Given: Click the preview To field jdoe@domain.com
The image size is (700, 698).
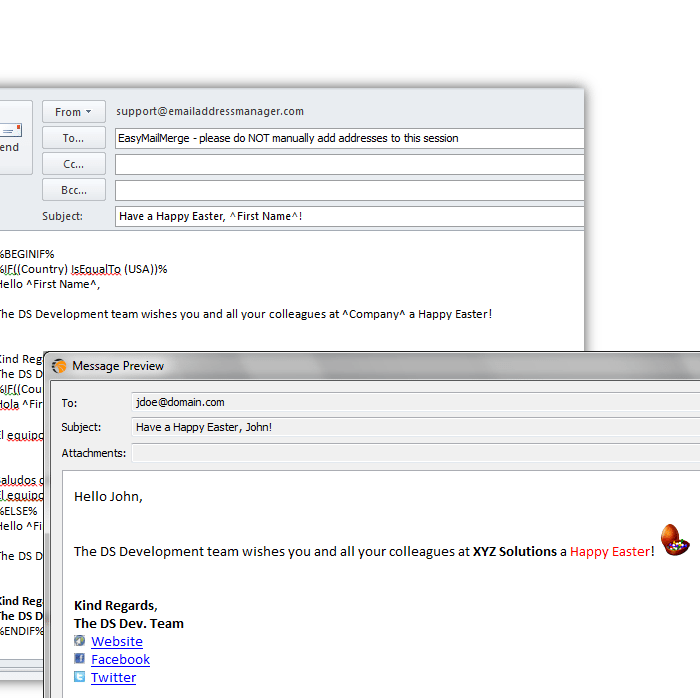Looking at the screenshot, I should click(416, 403).
